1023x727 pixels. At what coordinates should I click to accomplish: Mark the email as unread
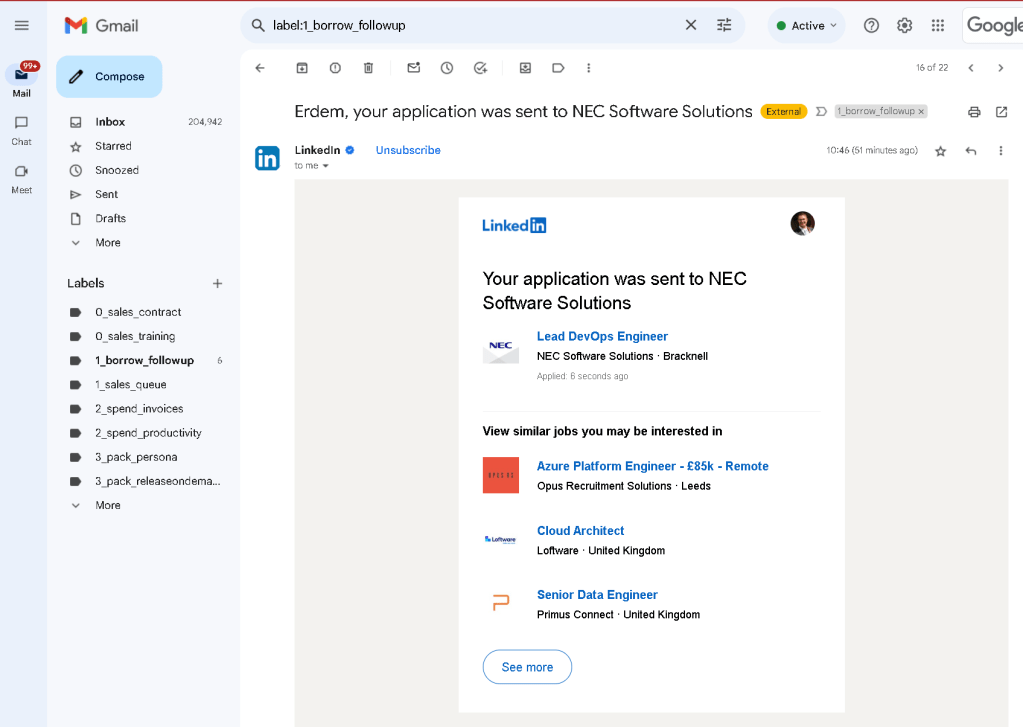click(x=414, y=68)
